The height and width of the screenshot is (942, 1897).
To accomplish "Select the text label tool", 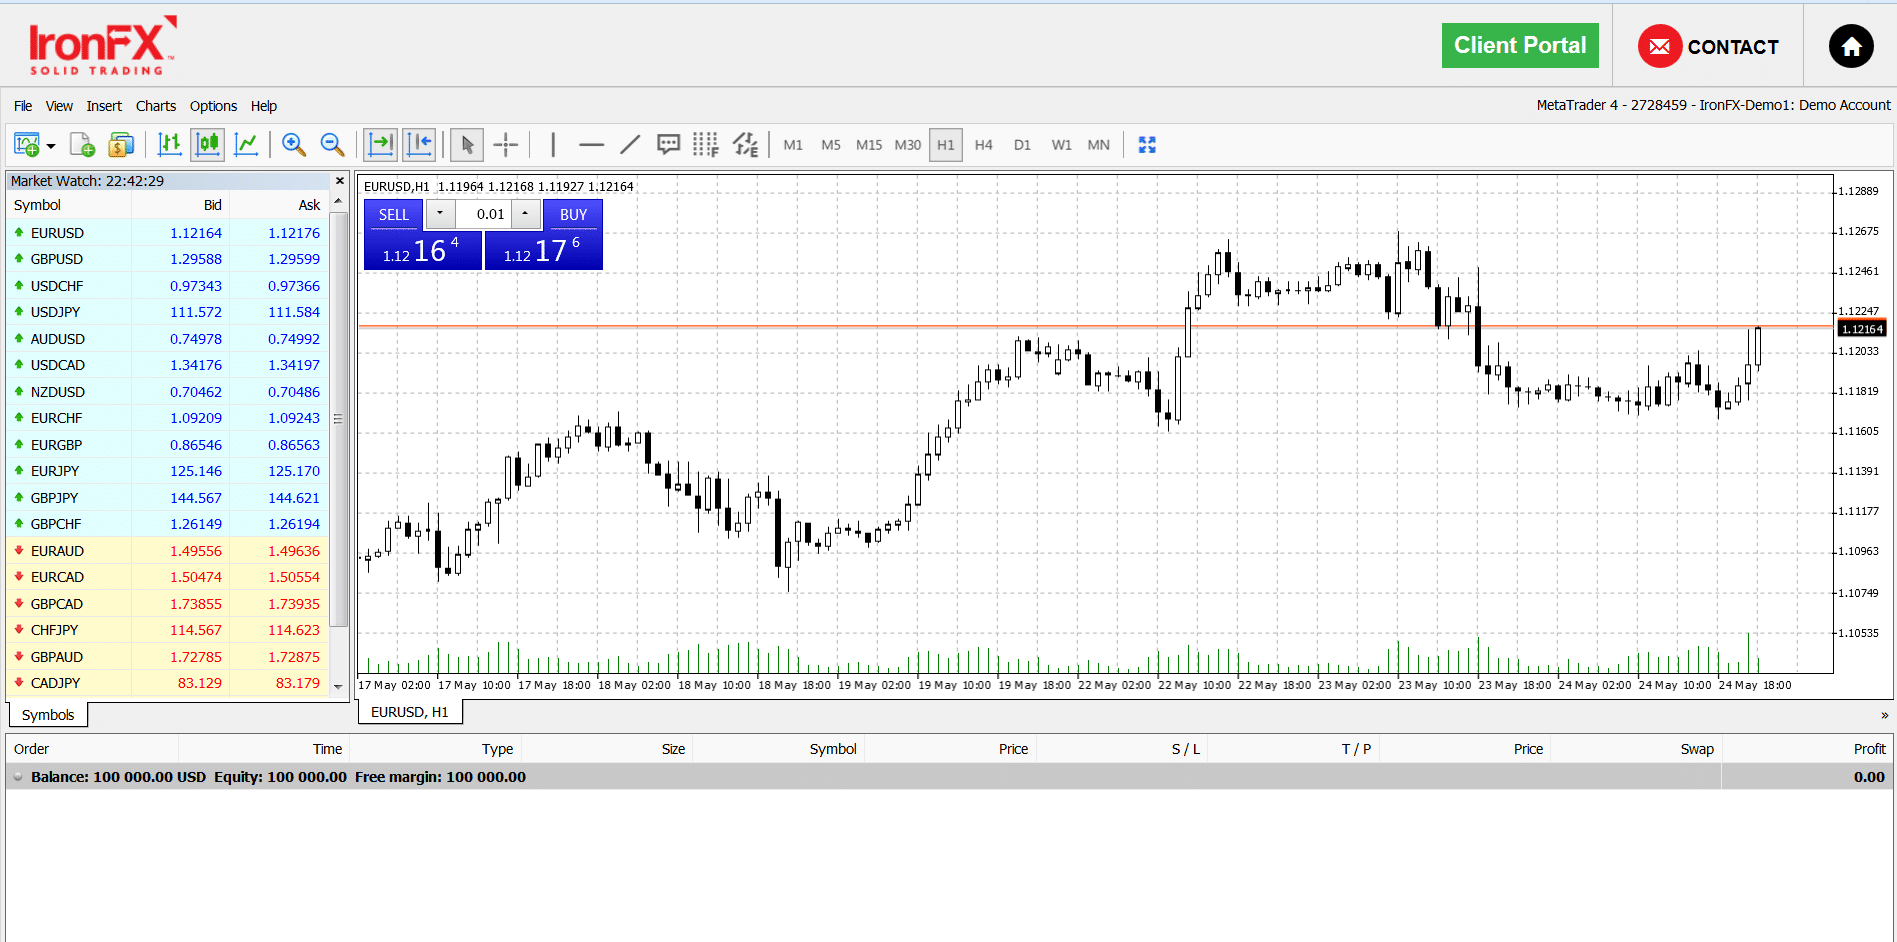I will [x=668, y=145].
